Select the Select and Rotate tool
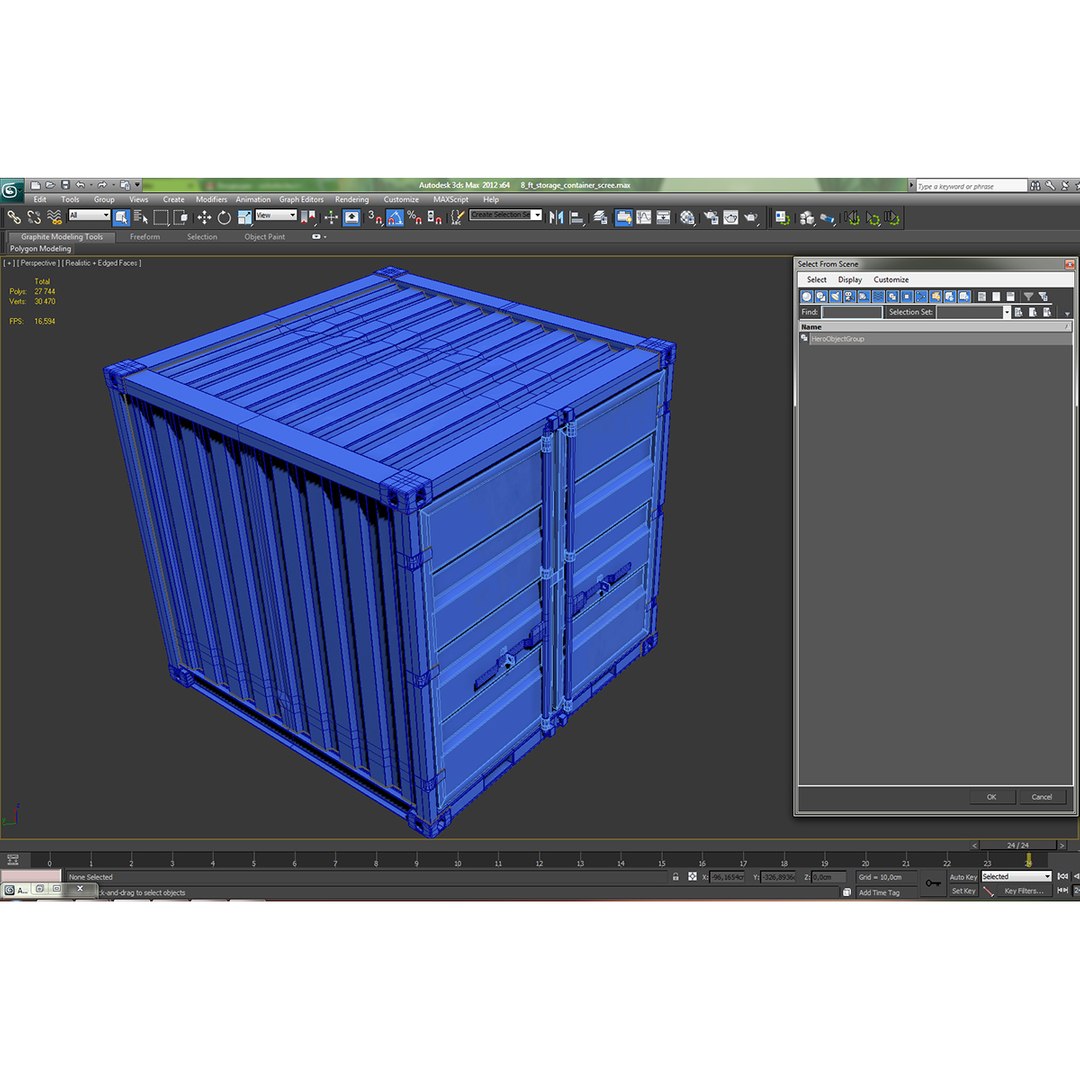Screen dimensions: 1080x1080 [224, 218]
